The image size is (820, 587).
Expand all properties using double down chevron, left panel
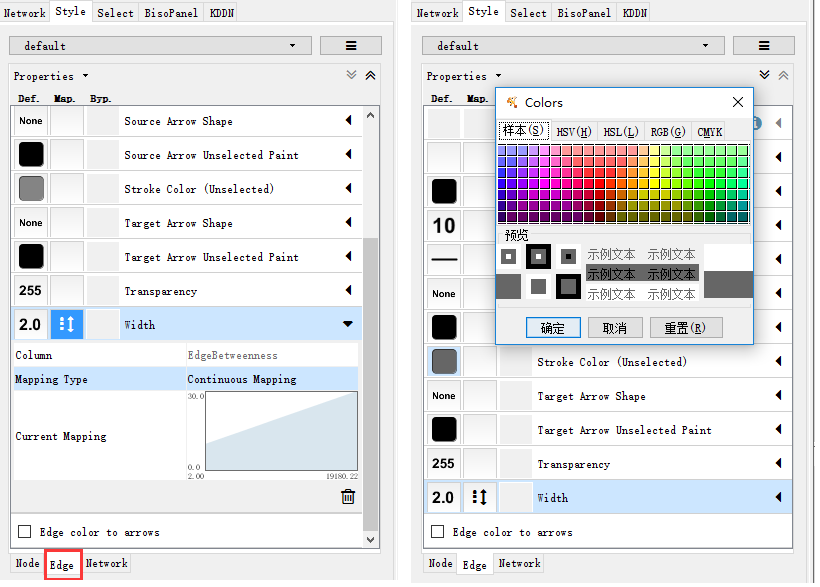tap(351, 75)
